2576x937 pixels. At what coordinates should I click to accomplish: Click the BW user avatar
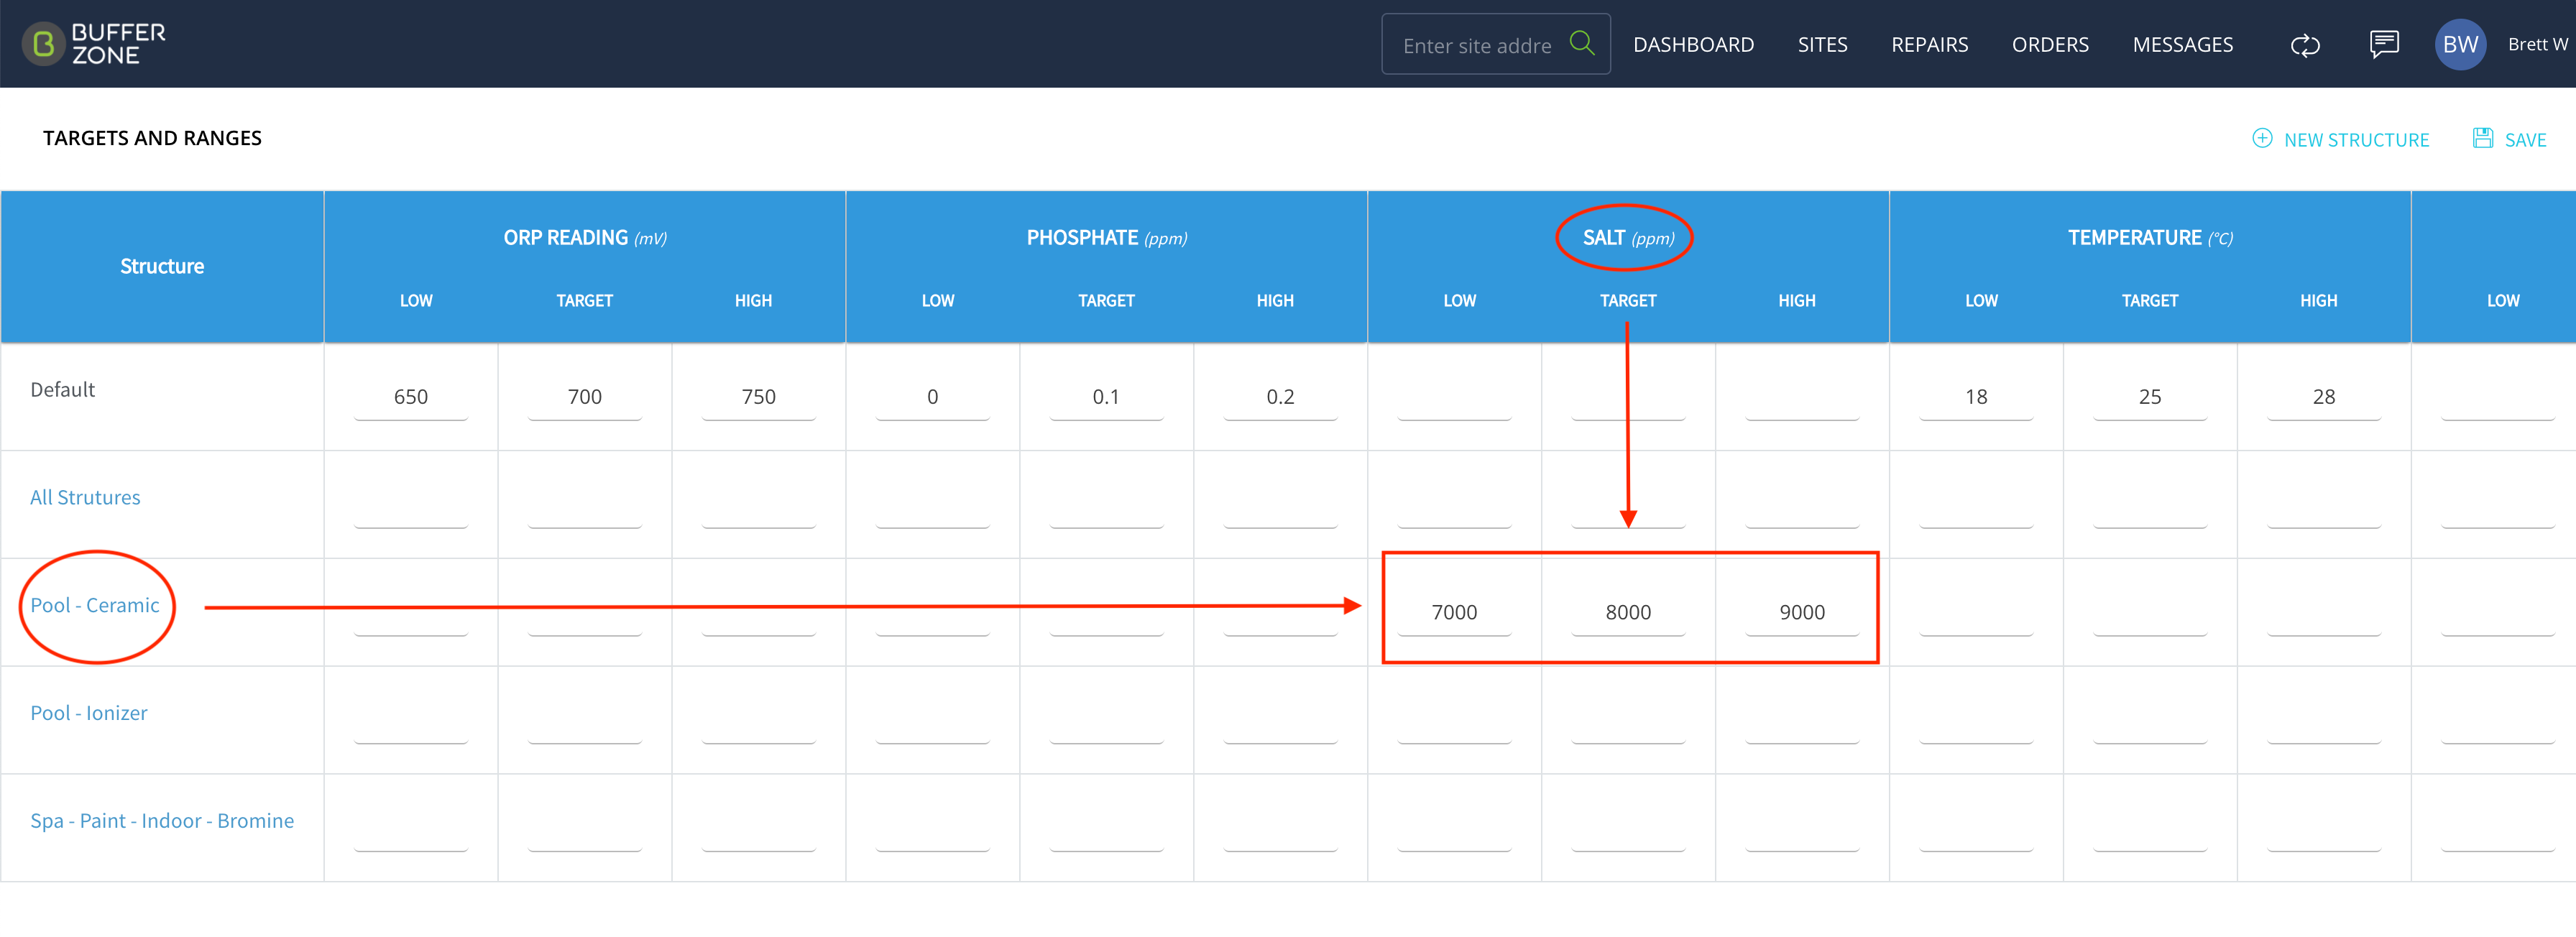point(2460,44)
